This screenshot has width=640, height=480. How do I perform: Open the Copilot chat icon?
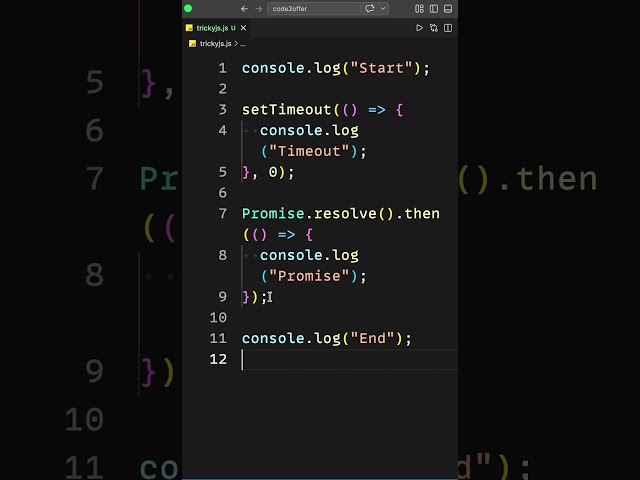coord(369,9)
